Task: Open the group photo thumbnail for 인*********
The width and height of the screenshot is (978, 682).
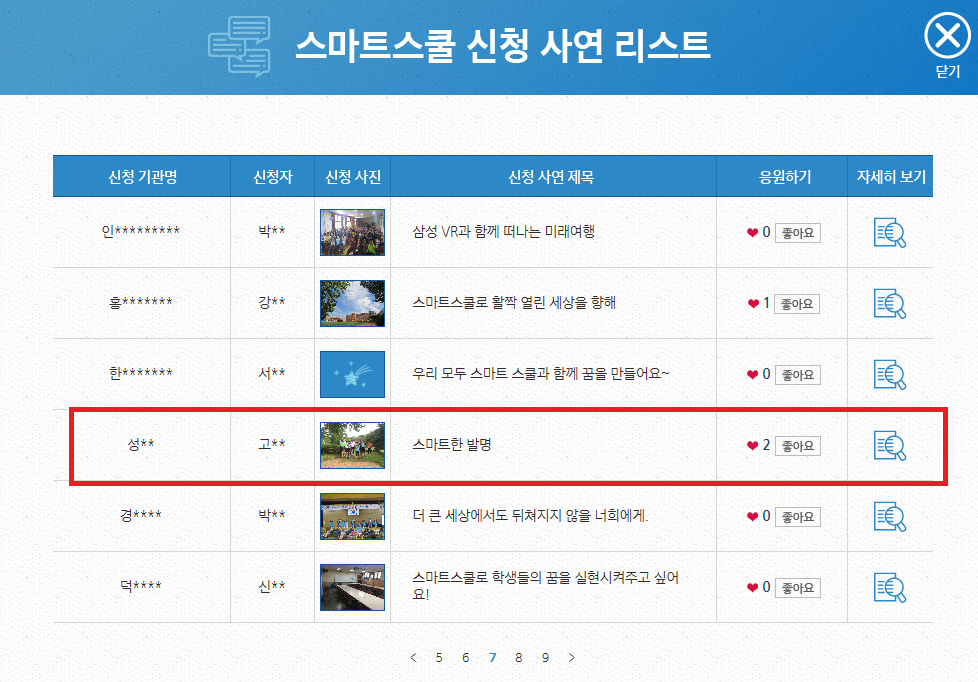Action: (352, 233)
